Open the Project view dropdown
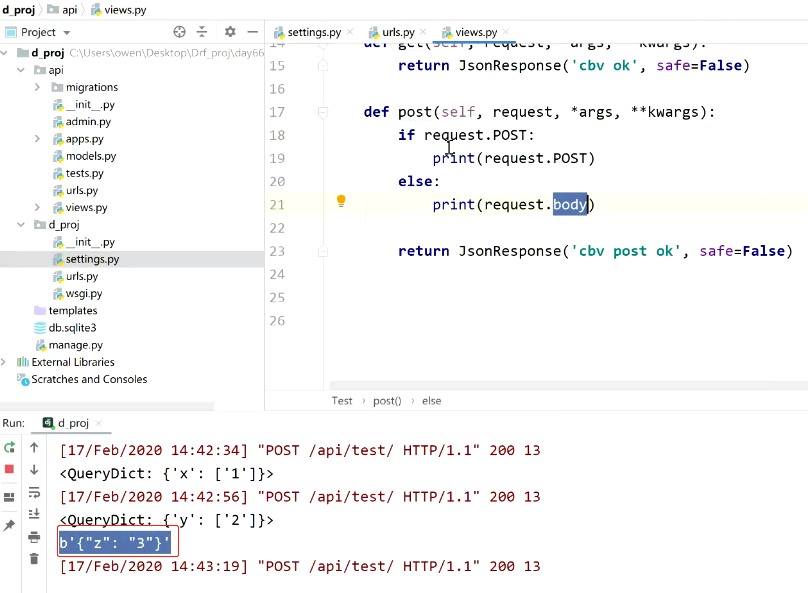This screenshot has height=593, width=808. click(x=66, y=32)
